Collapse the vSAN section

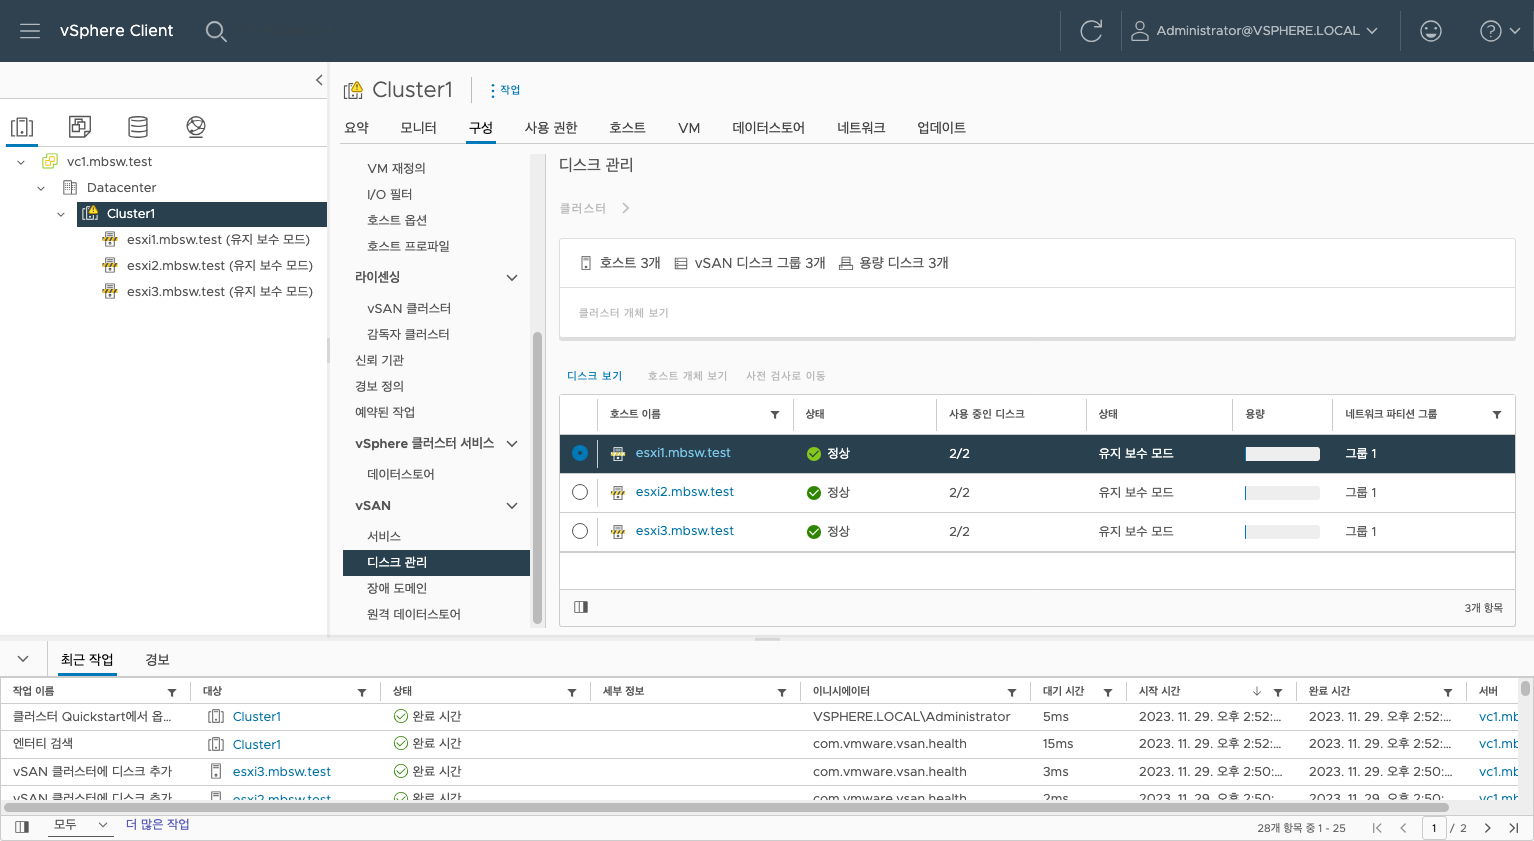click(x=512, y=506)
